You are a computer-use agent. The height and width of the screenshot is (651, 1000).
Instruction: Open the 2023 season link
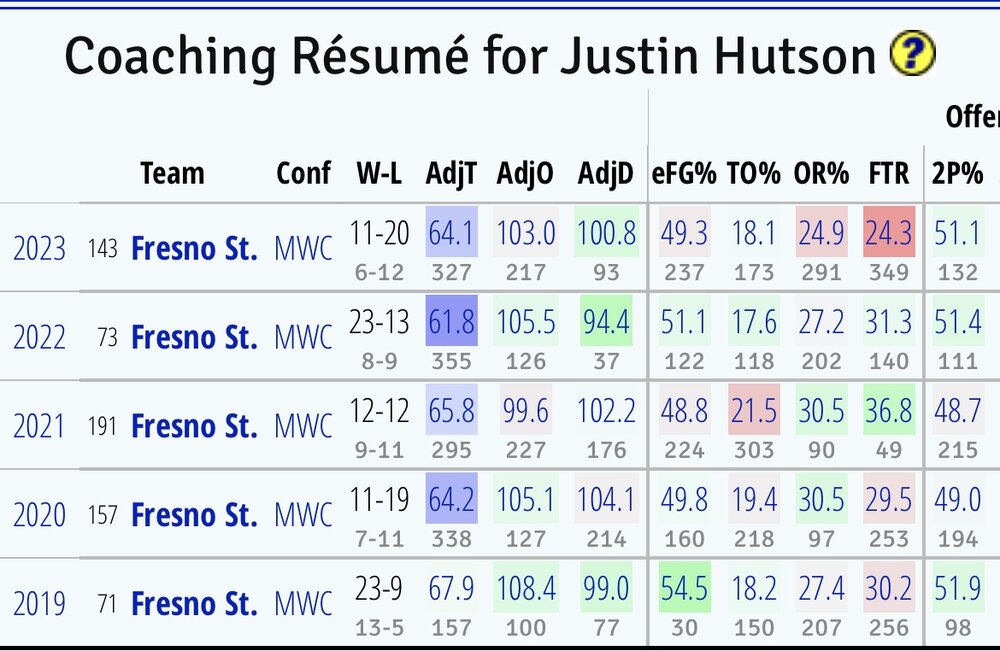click(x=39, y=249)
